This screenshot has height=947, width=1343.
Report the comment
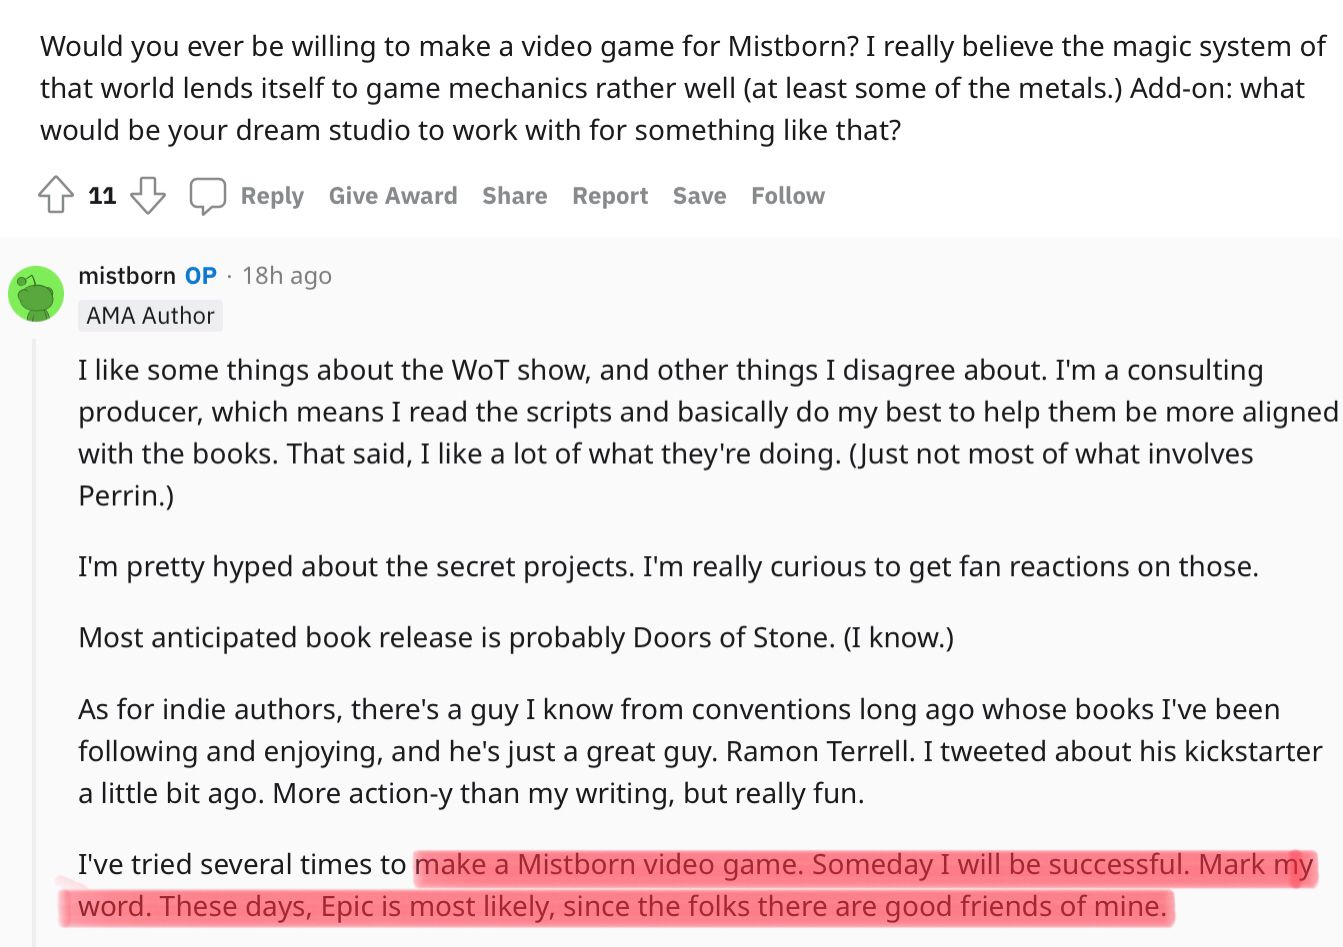click(x=610, y=196)
